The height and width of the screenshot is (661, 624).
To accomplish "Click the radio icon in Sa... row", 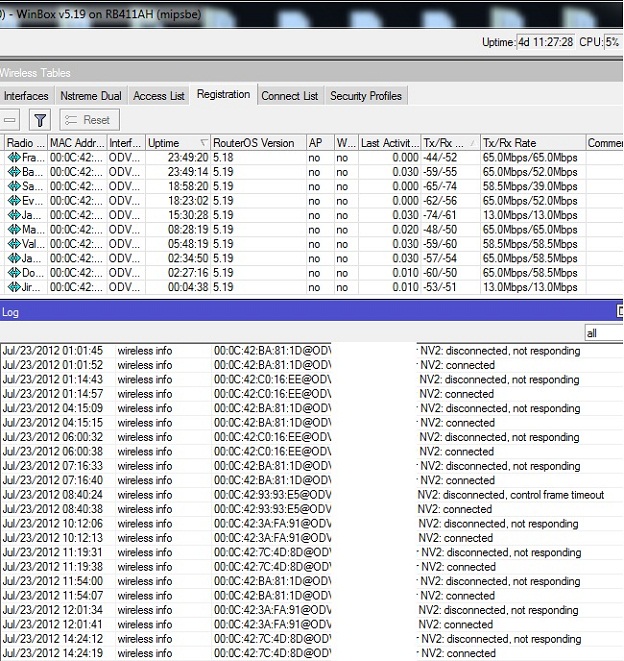I will pyautogui.click(x=14, y=186).
